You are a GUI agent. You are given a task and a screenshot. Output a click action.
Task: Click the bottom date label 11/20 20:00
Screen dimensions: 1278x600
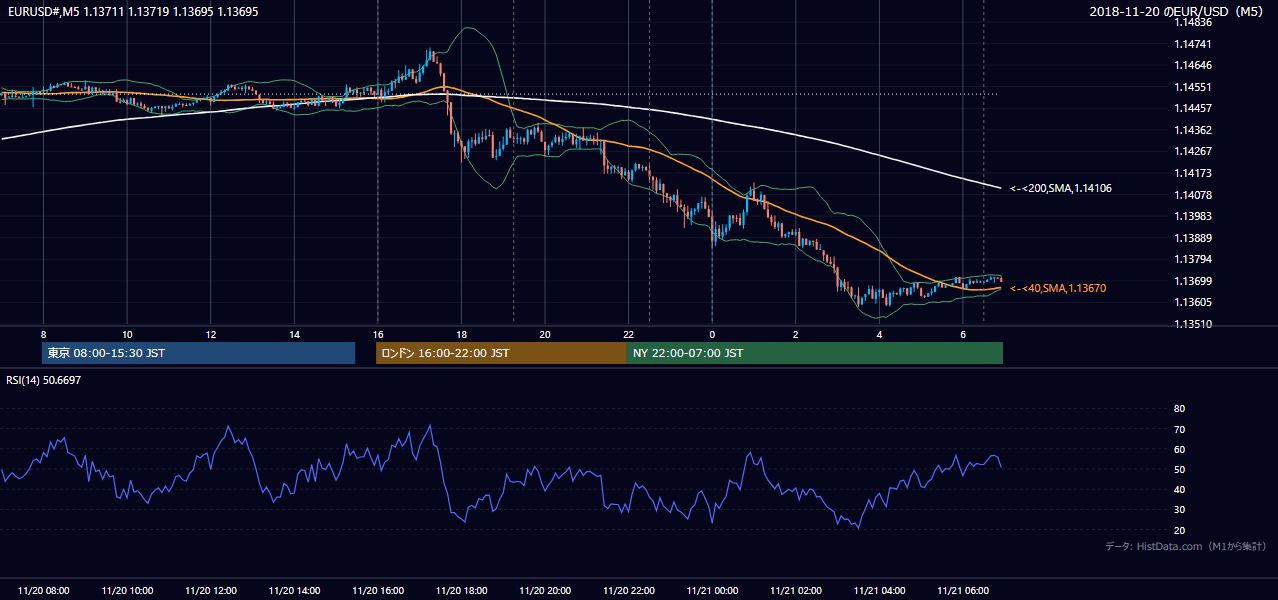click(545, 591)
